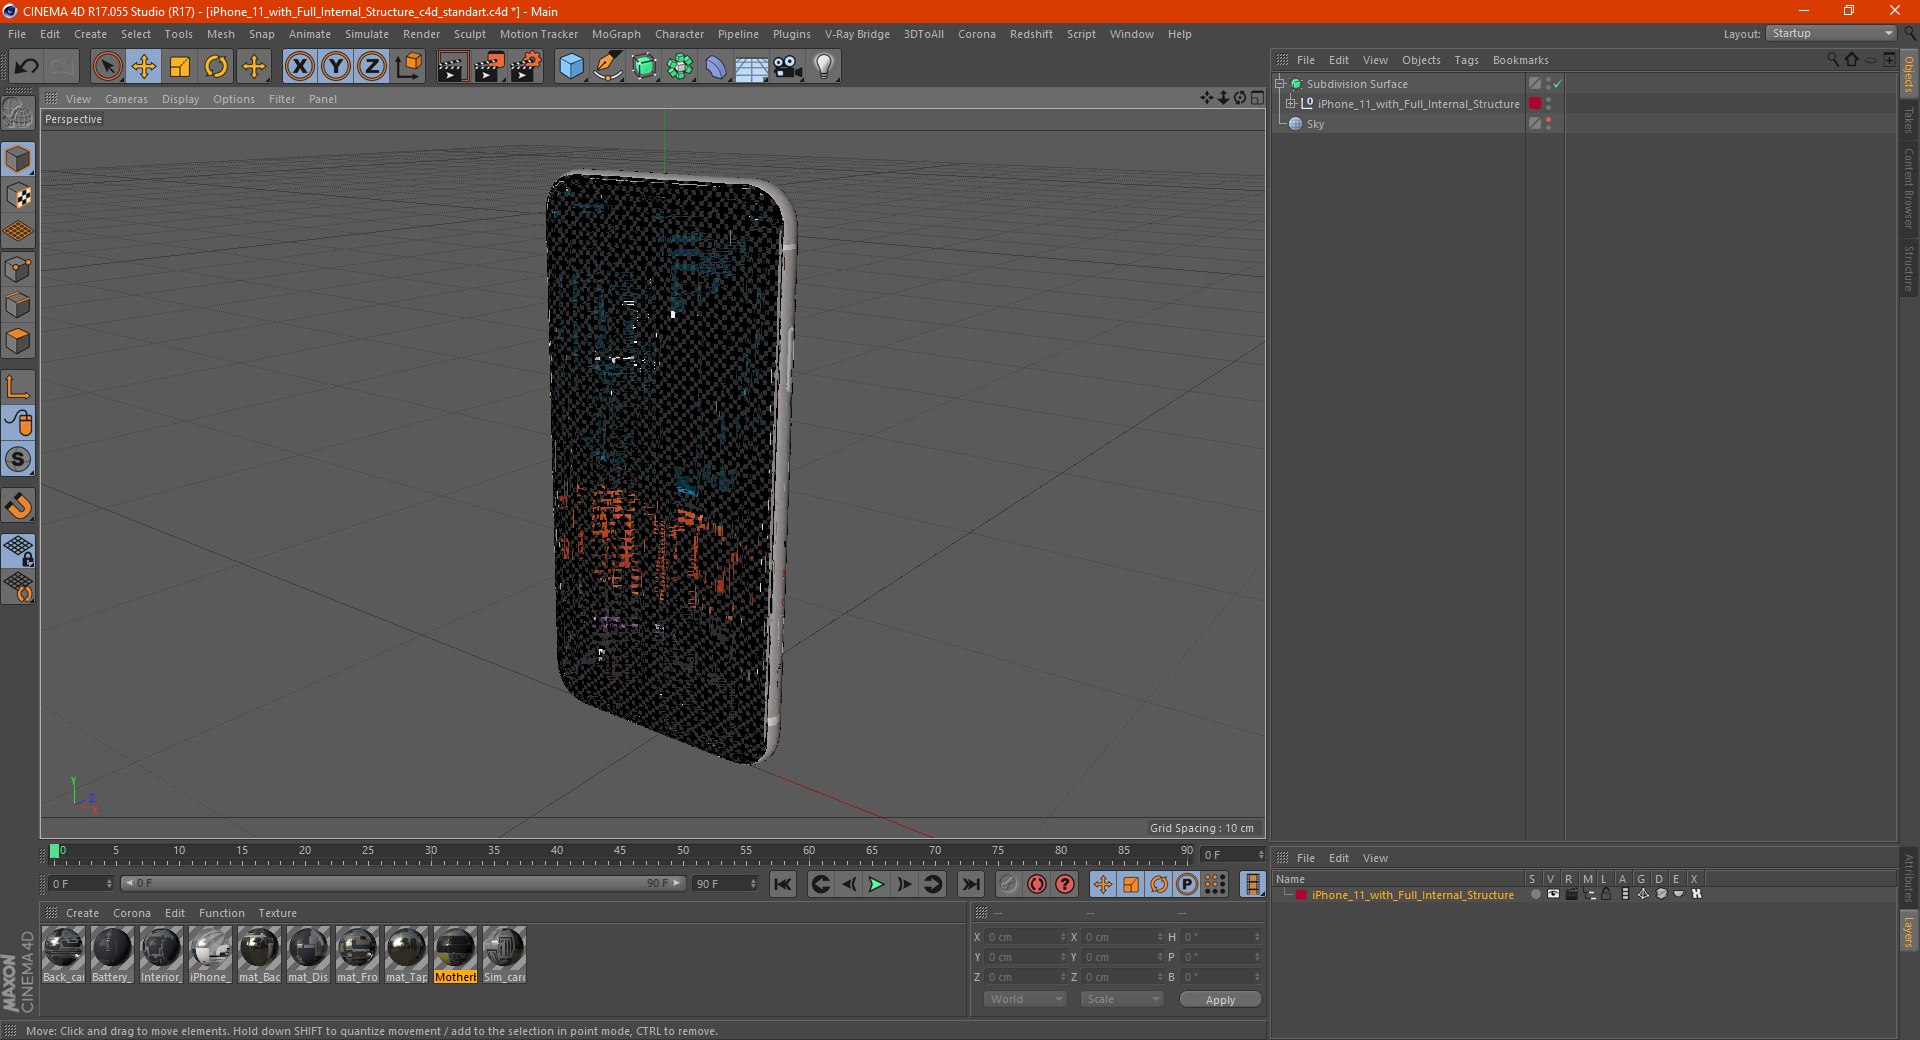The height and width of the screenshot is (1040, 1920).
Task: Click Make Editable icon in left toolbar
Action: click(18, 114)
